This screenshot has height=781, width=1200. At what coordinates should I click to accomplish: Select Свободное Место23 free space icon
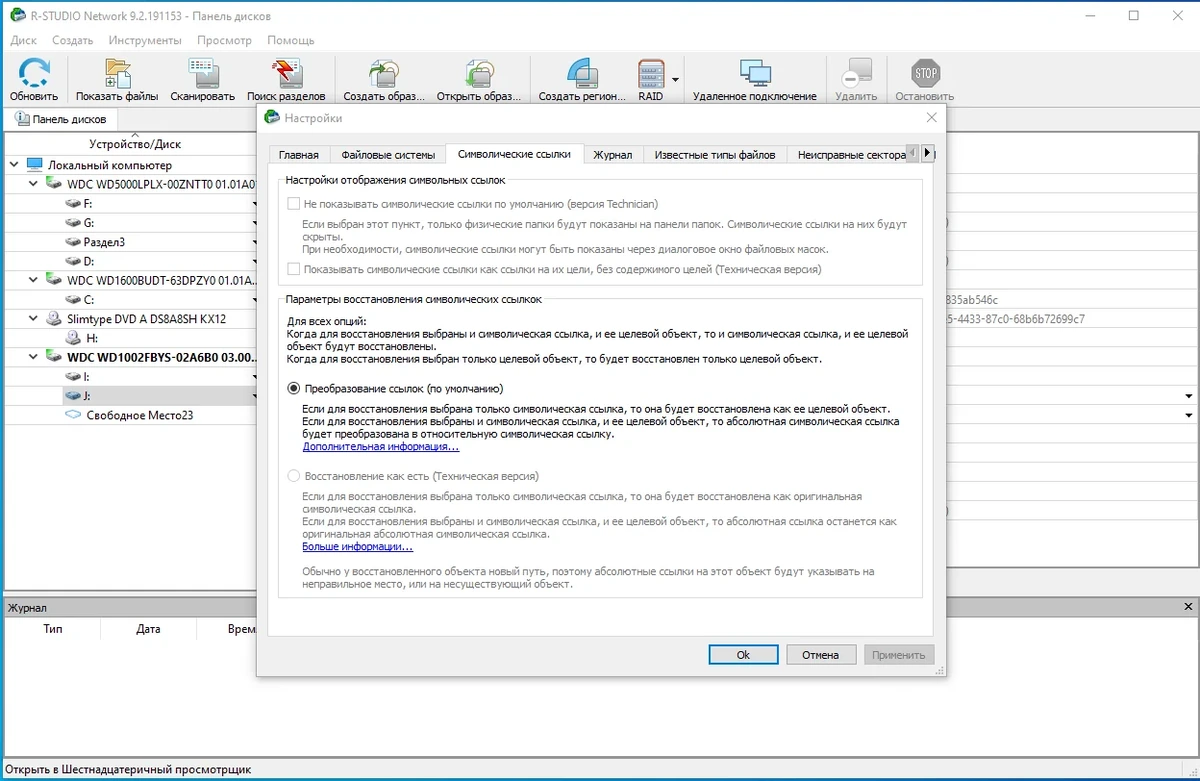coord(73,415)
